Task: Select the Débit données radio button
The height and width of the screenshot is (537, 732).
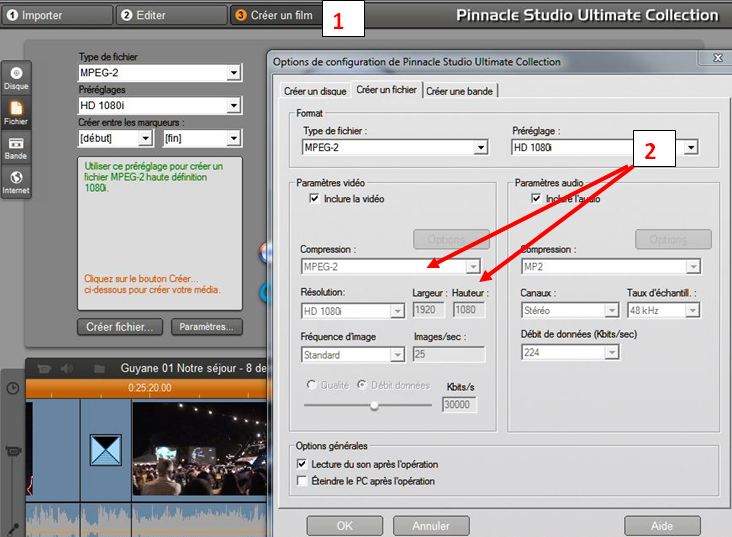Action: 362,385
